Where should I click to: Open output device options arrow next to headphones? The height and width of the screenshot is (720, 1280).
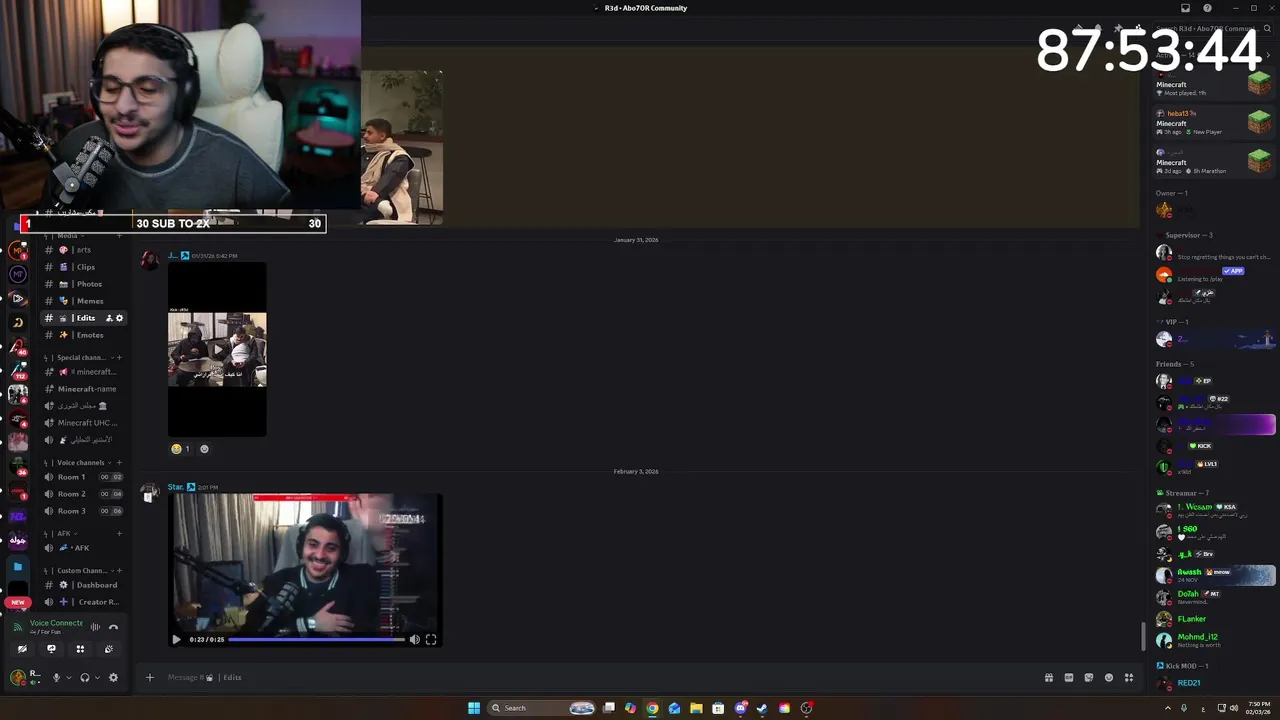(97, 677)
